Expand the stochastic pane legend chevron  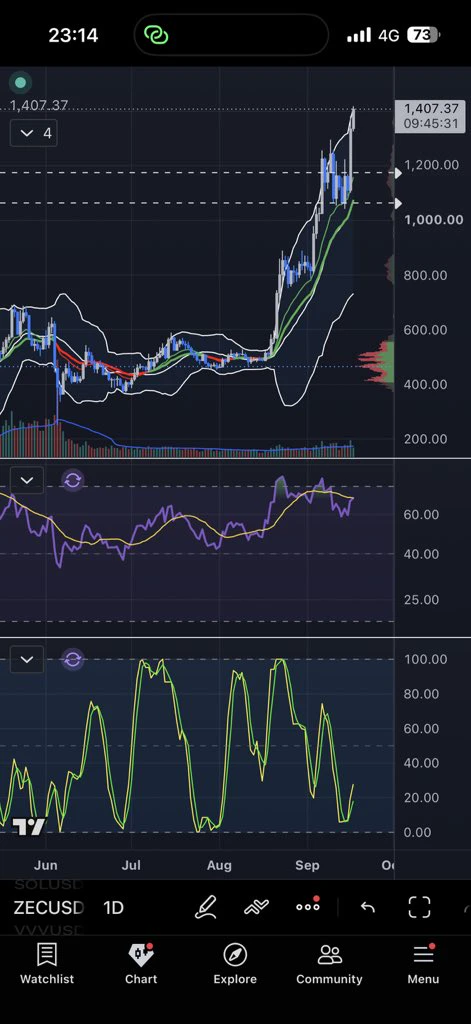(x=27, y=660)
